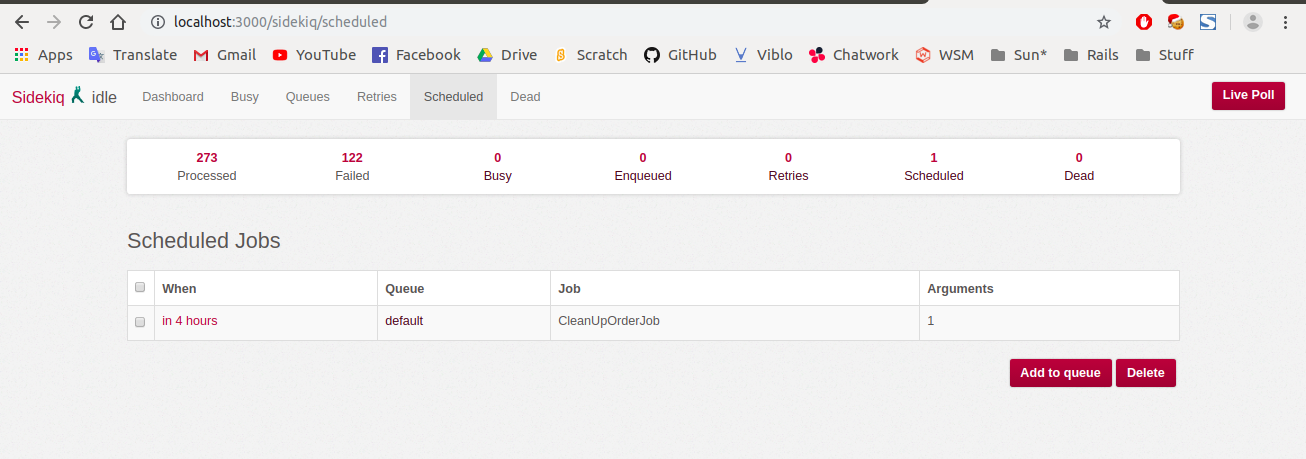
Task: Click the red Delete button
Action: coord(1145,373)
